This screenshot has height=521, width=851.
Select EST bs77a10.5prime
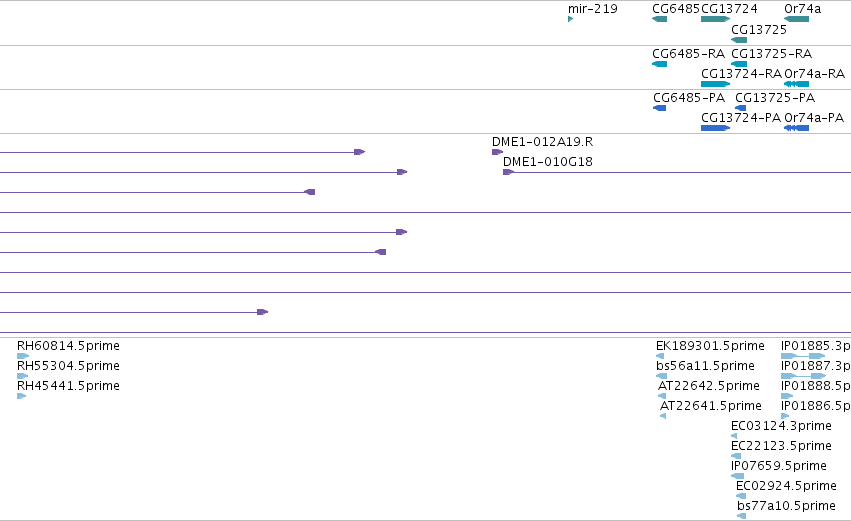786,506
